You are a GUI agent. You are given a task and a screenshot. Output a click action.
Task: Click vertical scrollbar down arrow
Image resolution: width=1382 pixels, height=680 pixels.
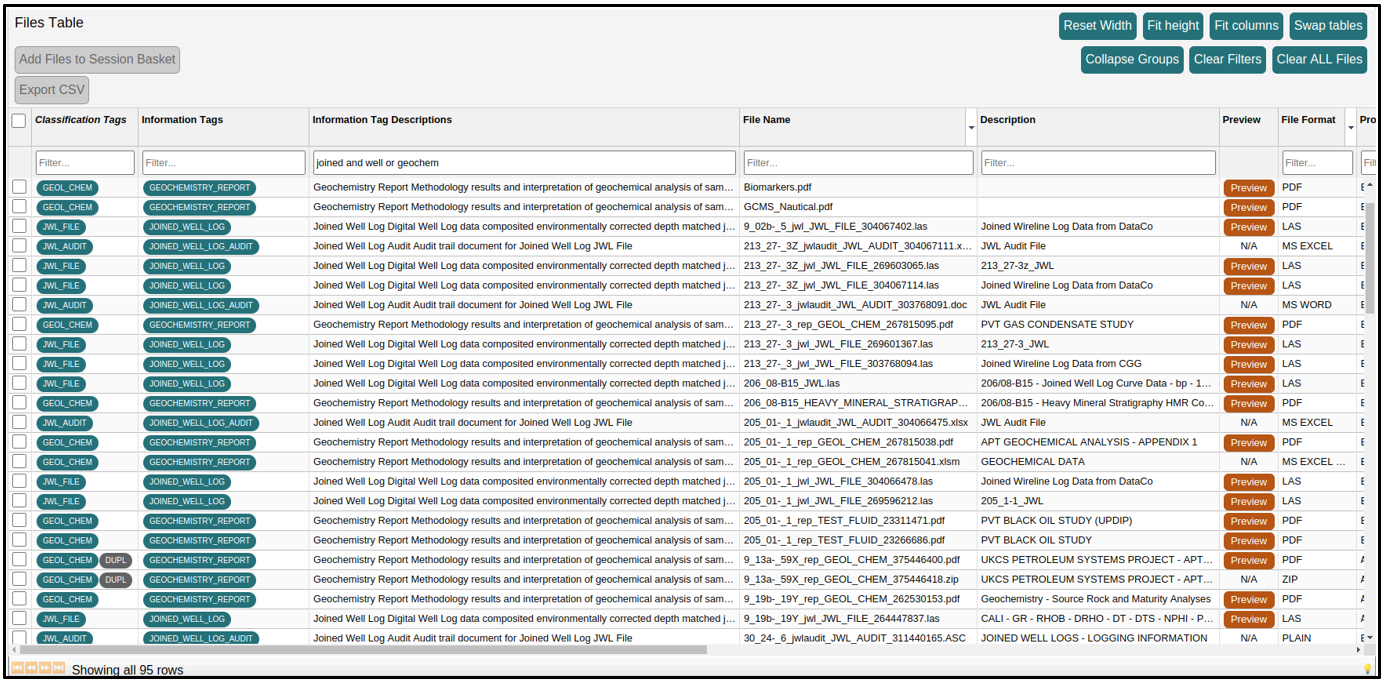click(1370, 637)
